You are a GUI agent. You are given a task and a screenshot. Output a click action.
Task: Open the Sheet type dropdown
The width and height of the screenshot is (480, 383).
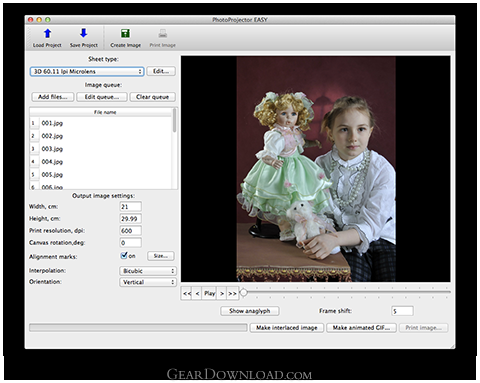point(87,72)
